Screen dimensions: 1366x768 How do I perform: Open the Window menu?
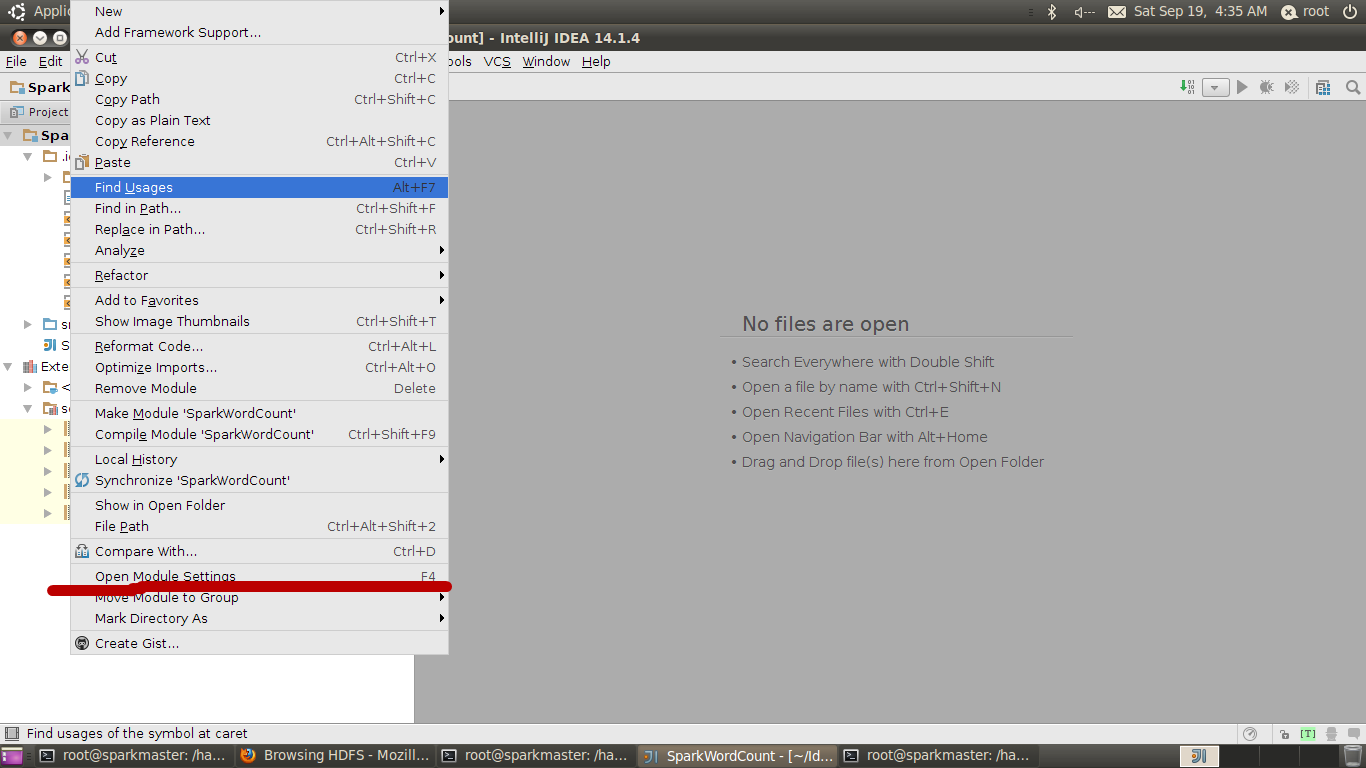546,61
